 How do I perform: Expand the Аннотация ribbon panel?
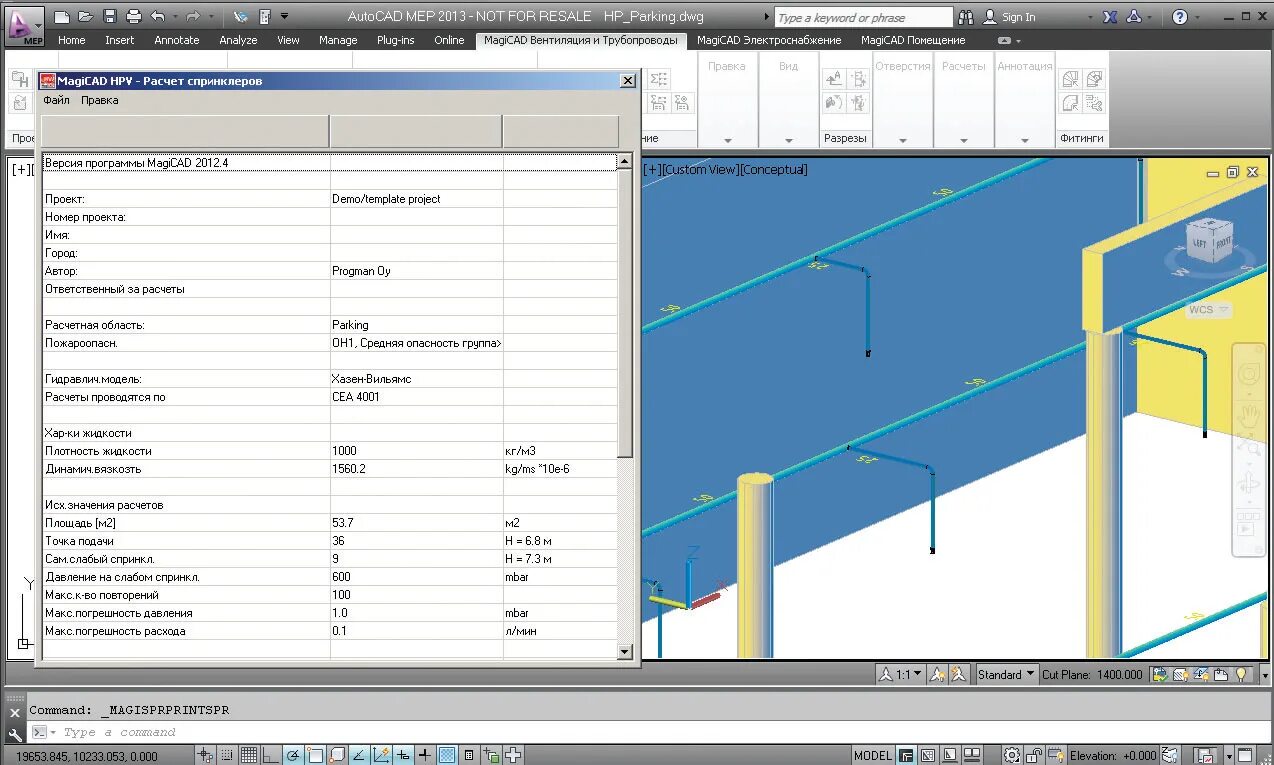[x=1024, y=141]
